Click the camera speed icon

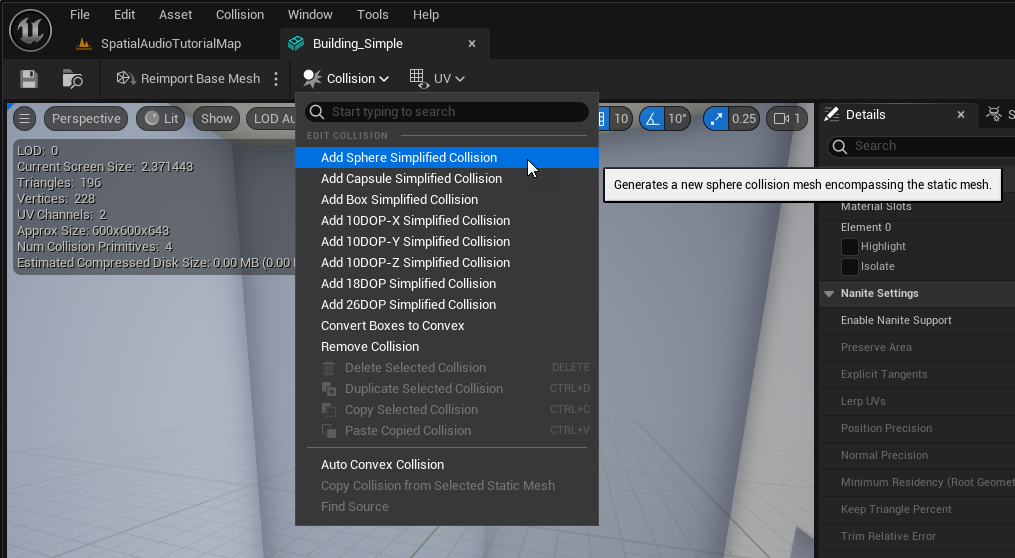click(780, 119)
